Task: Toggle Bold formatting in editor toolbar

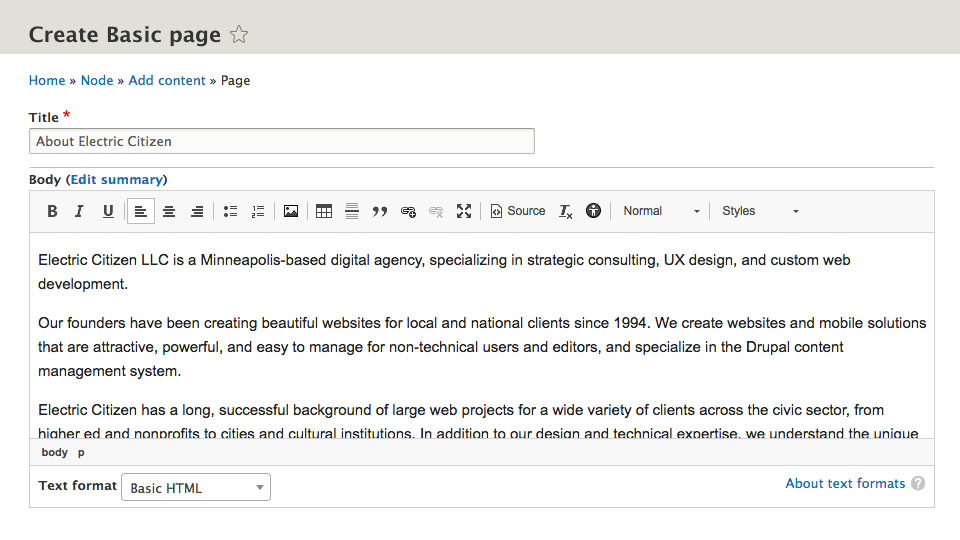Action: pos(52,211)
